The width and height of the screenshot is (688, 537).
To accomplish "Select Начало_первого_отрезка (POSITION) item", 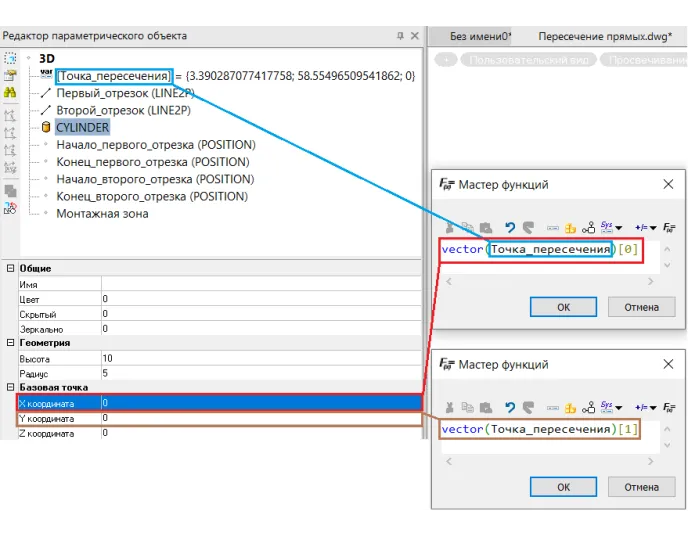I will coord(156,145).
